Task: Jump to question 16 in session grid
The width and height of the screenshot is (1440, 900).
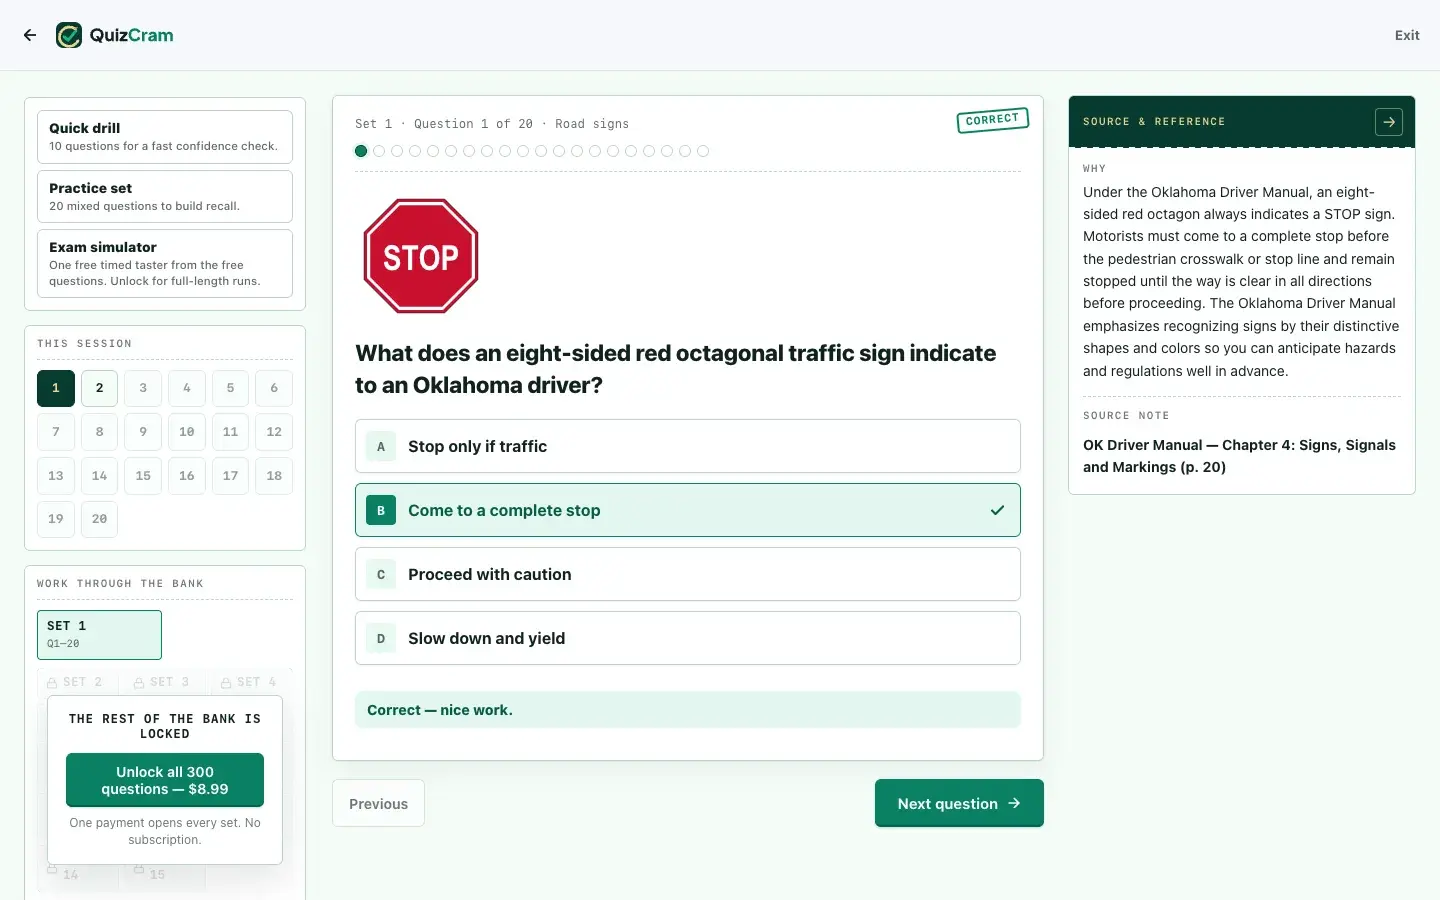Action: tap(187, 476)
